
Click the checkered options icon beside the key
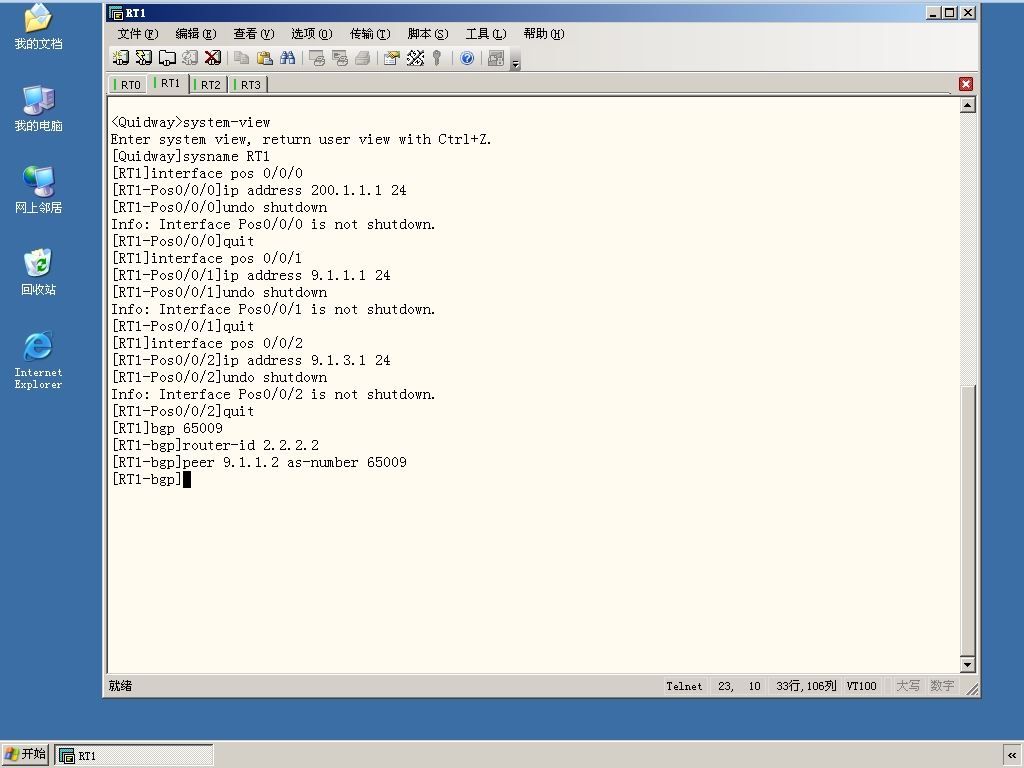coord(415,58)
